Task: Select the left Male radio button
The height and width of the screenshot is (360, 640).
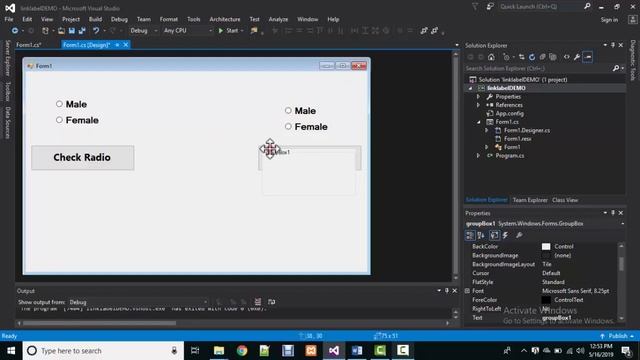Action: click(x=59, y=104)
